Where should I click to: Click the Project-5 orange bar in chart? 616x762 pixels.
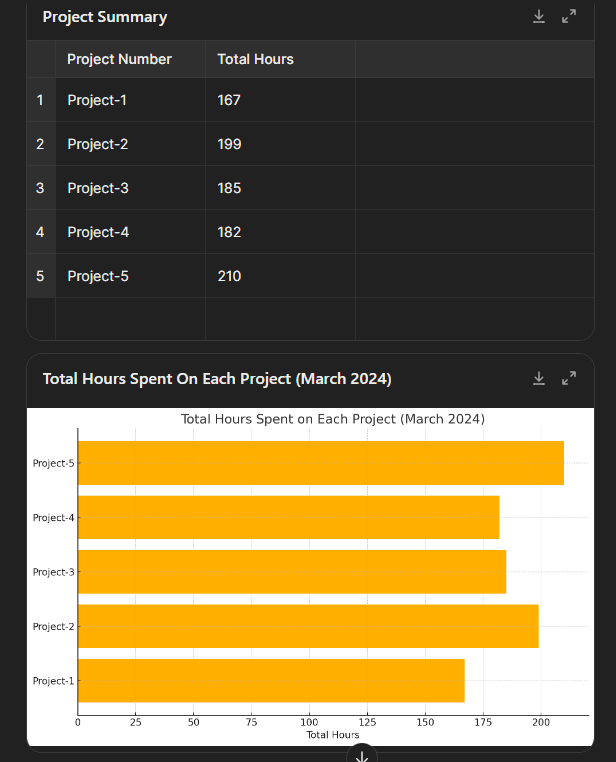321,463
